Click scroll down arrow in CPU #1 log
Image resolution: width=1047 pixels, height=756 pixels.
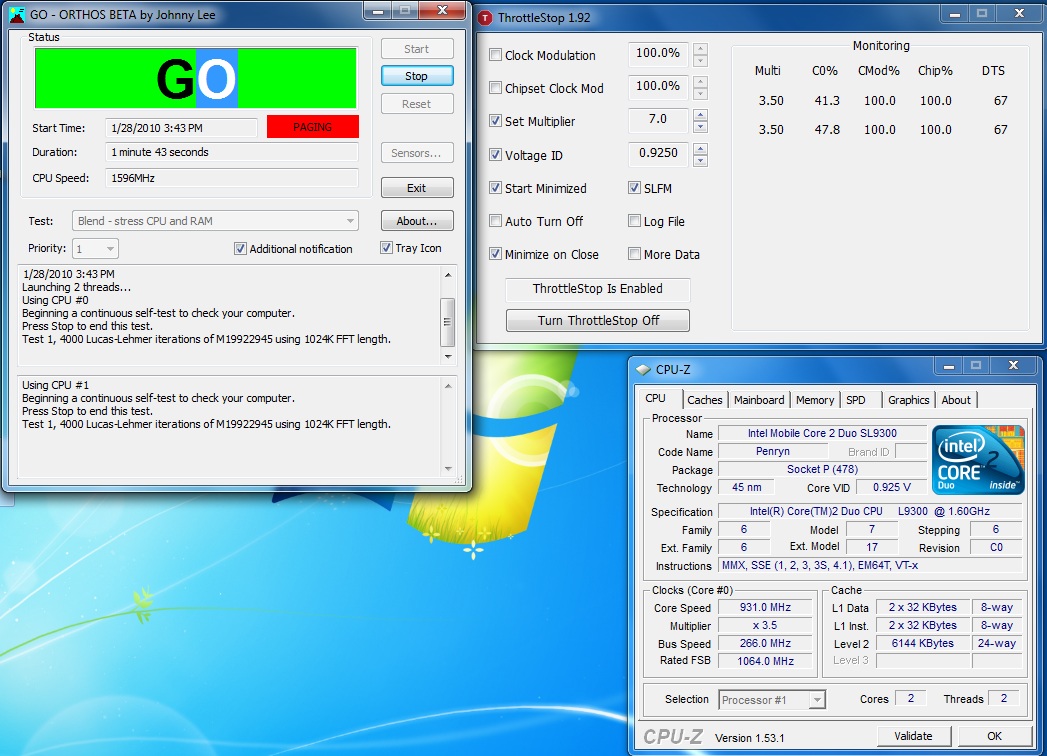(447, 469)
